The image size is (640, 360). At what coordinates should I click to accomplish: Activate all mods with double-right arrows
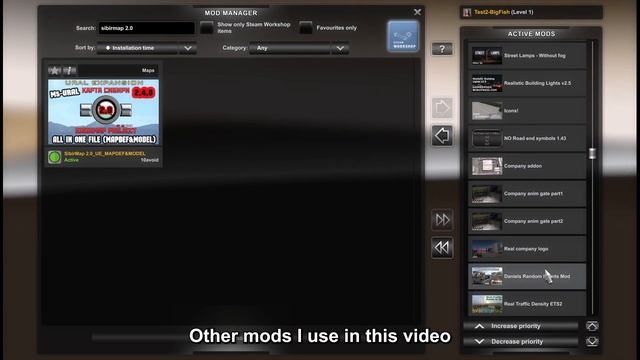point(442,220)
